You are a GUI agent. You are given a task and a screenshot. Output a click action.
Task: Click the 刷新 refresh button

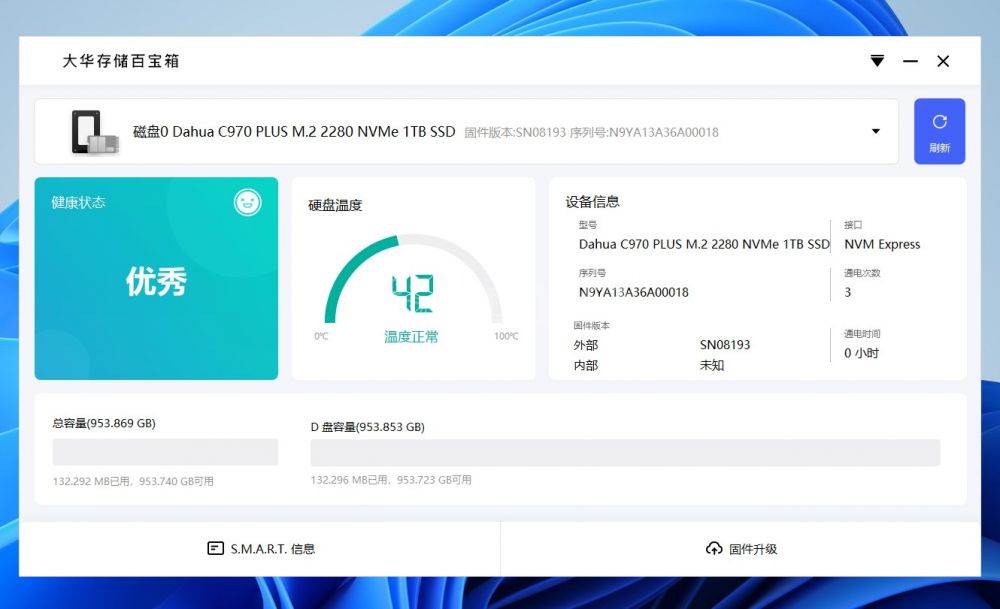tap(939, 131)
